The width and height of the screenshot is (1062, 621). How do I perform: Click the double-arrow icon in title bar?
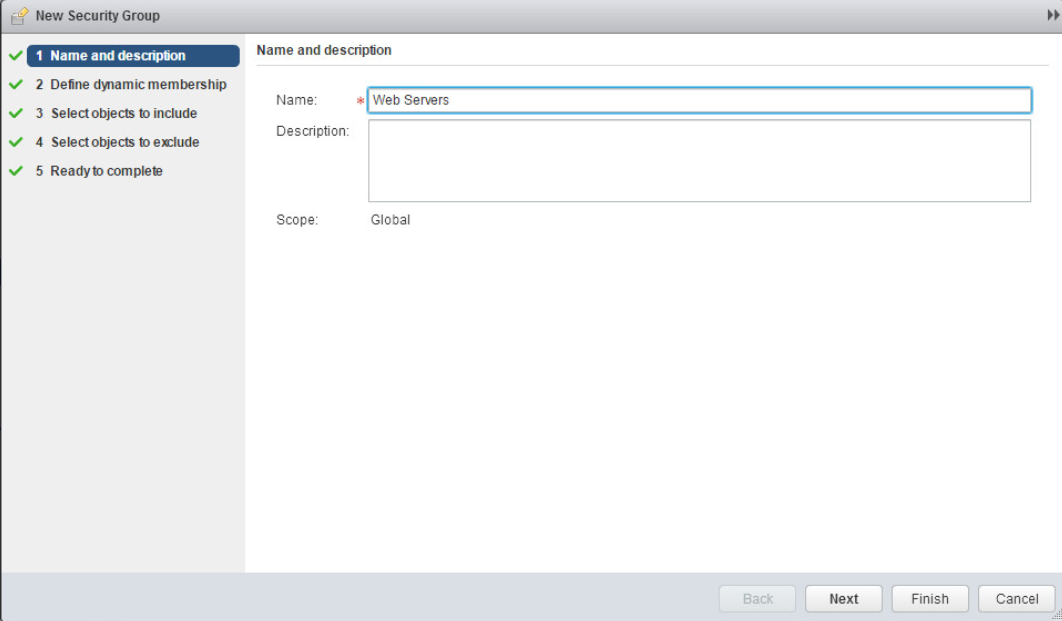(1052, 16)
